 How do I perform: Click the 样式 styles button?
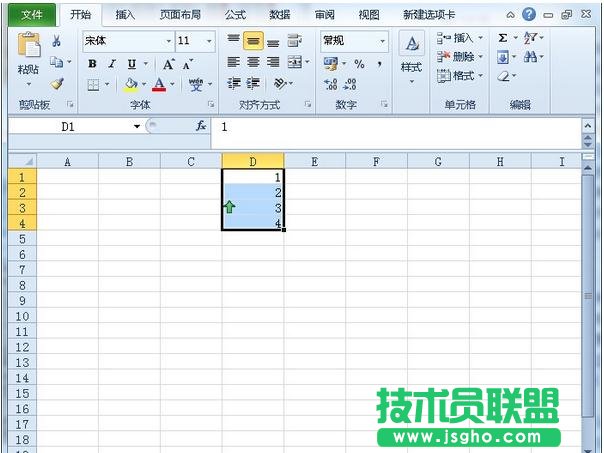(411, 57)
